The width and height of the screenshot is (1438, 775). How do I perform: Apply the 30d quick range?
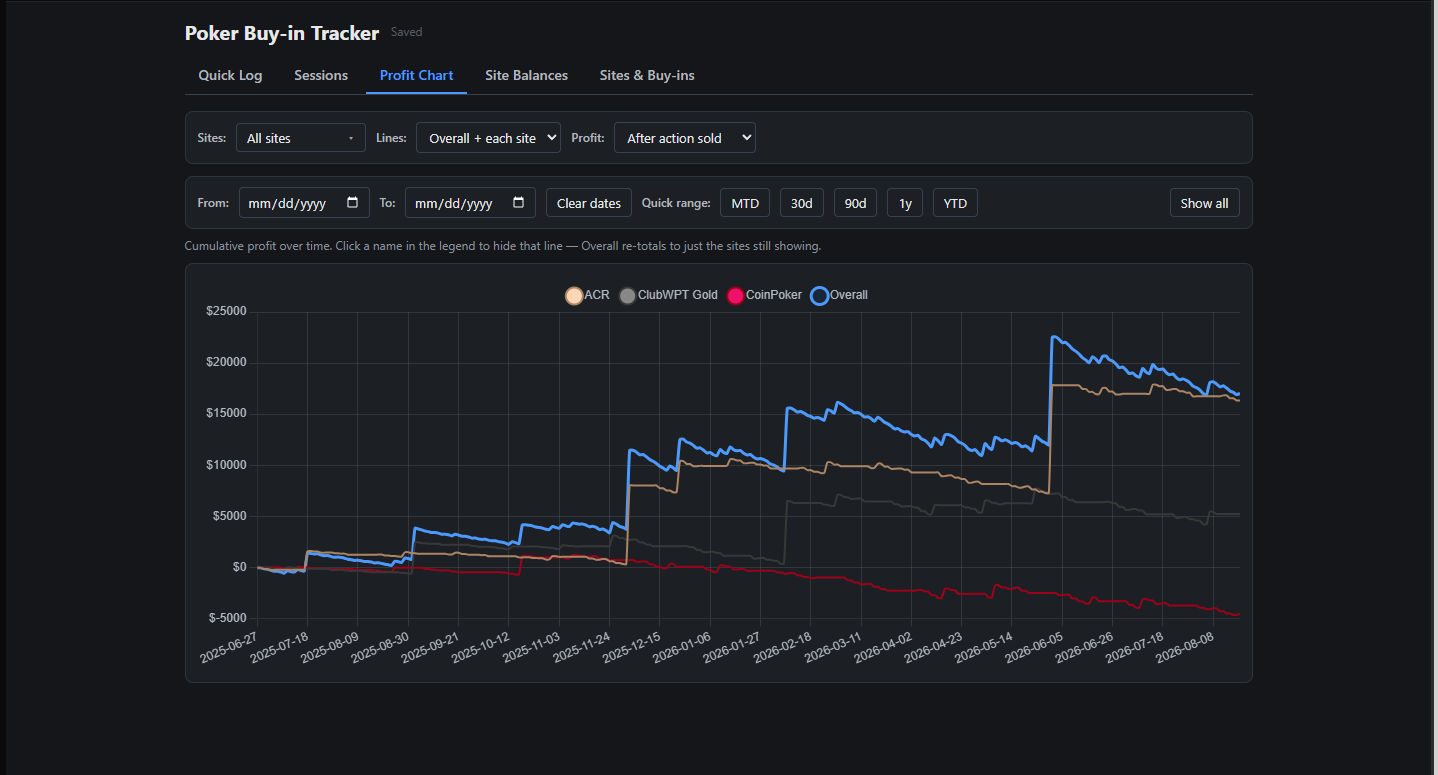pos(802,203)
